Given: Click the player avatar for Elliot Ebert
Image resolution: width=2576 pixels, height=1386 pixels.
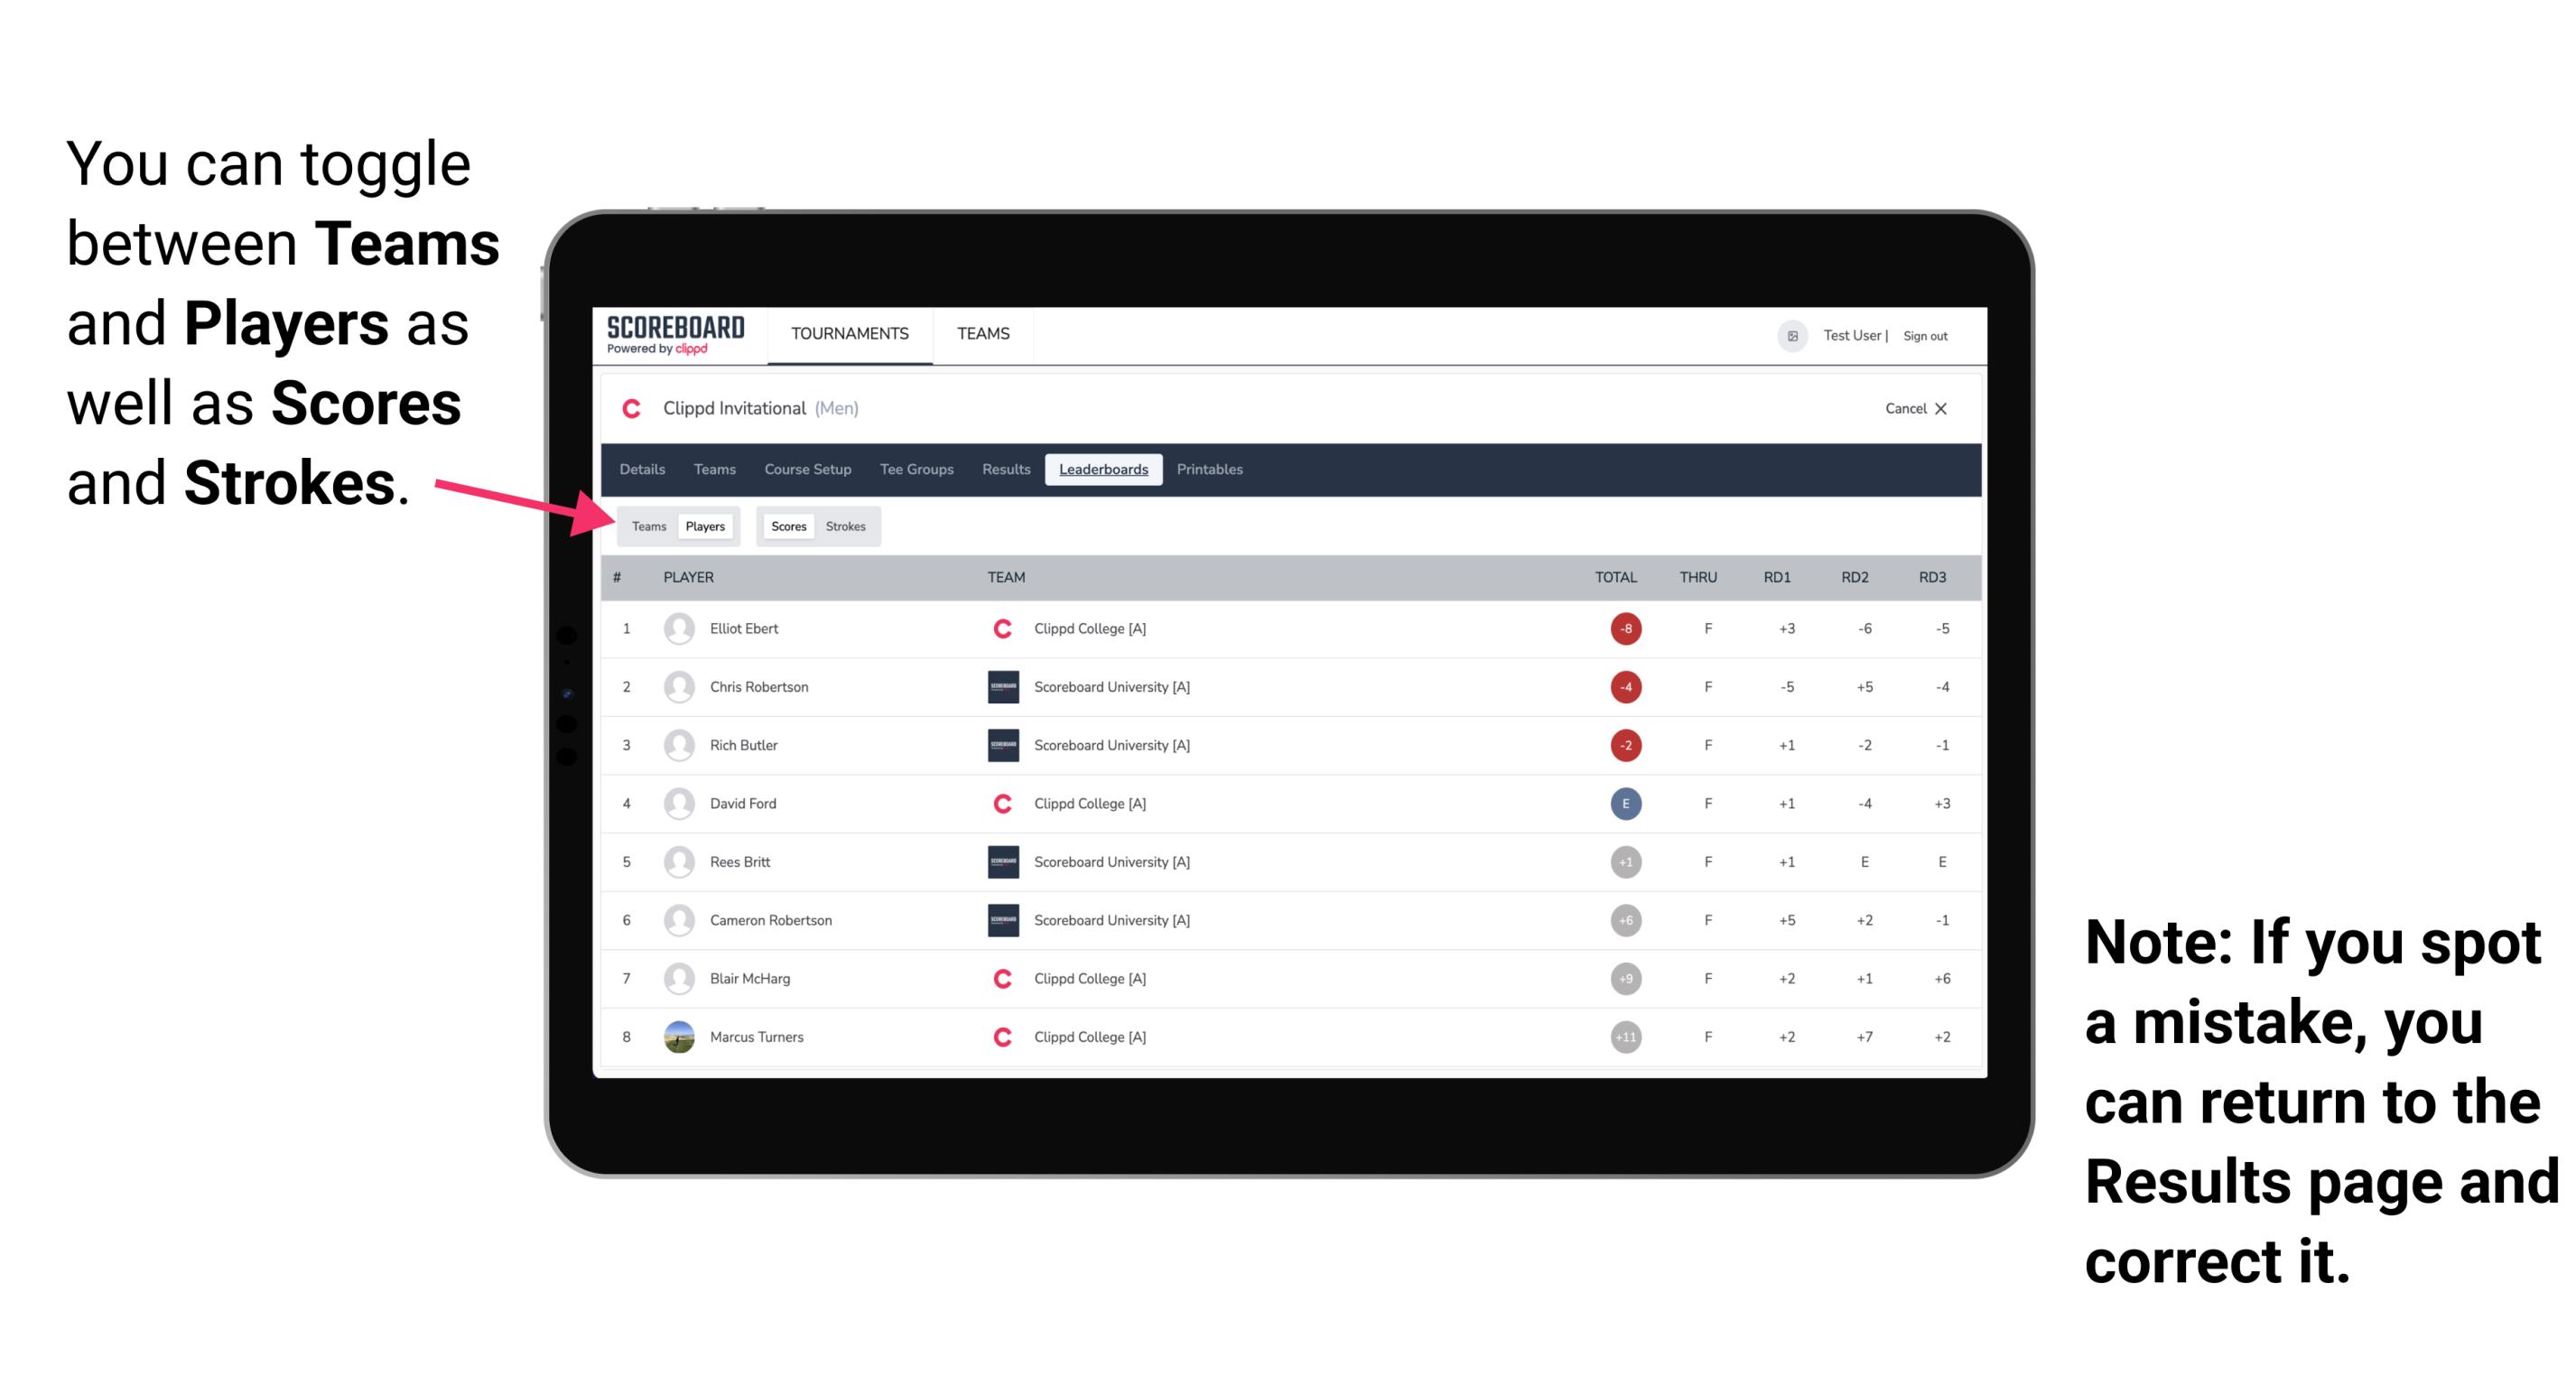Looking at the screenshot, I should click(679, 628).
